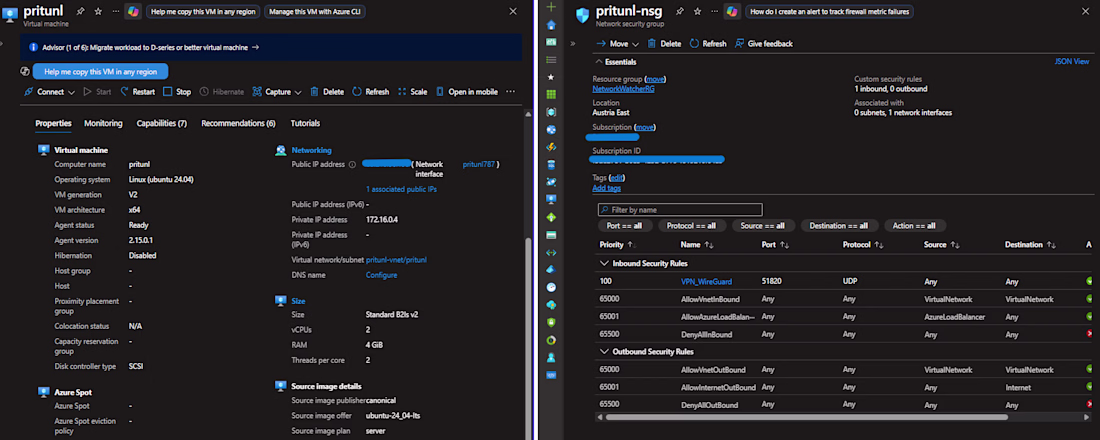
Task: Open the pritunl787 network interface link
Action: coord(479,164)
